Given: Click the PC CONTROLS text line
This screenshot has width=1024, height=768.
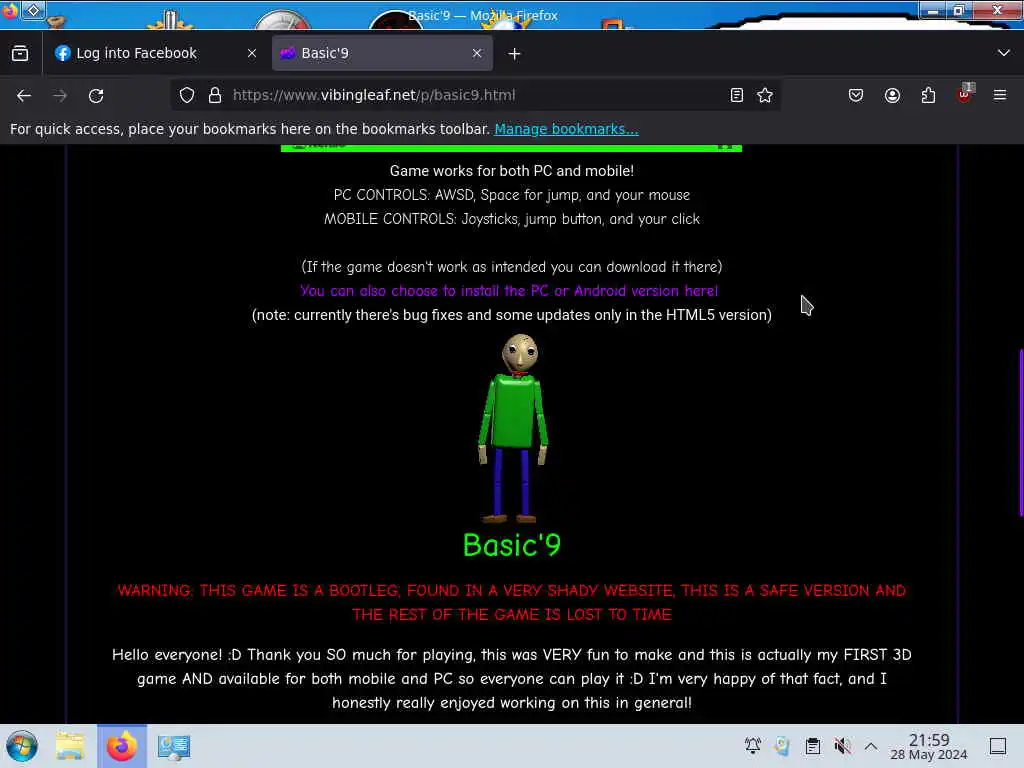Looking at the screenshot, I should click(511, 195).
